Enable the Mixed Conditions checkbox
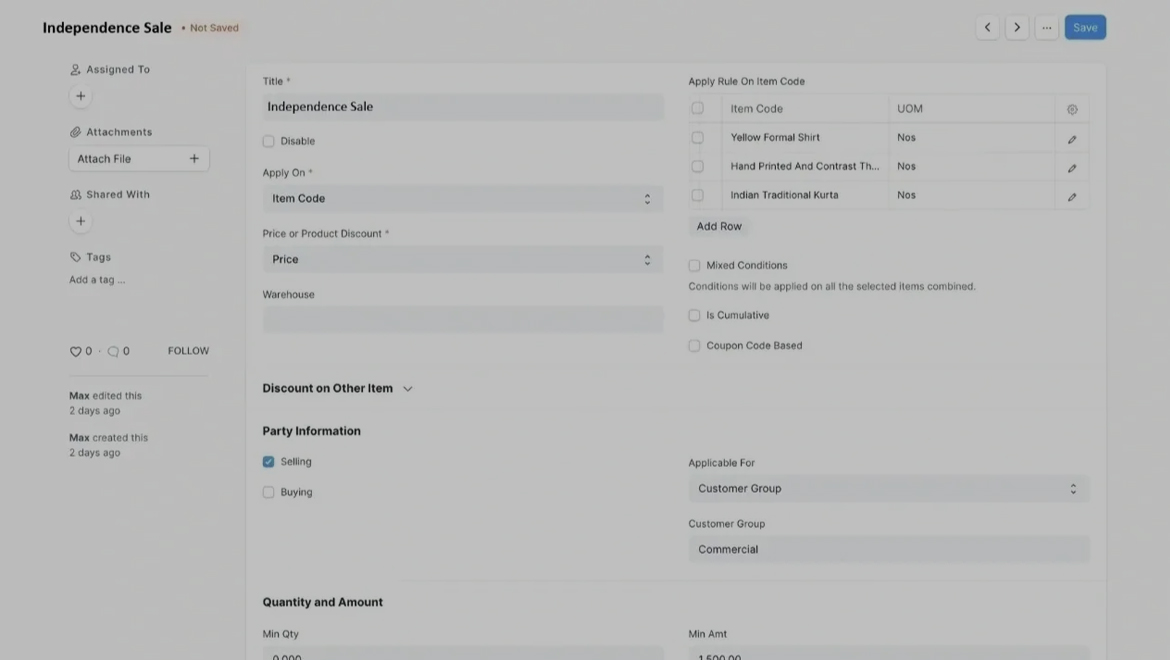 [x=694, y=265]
